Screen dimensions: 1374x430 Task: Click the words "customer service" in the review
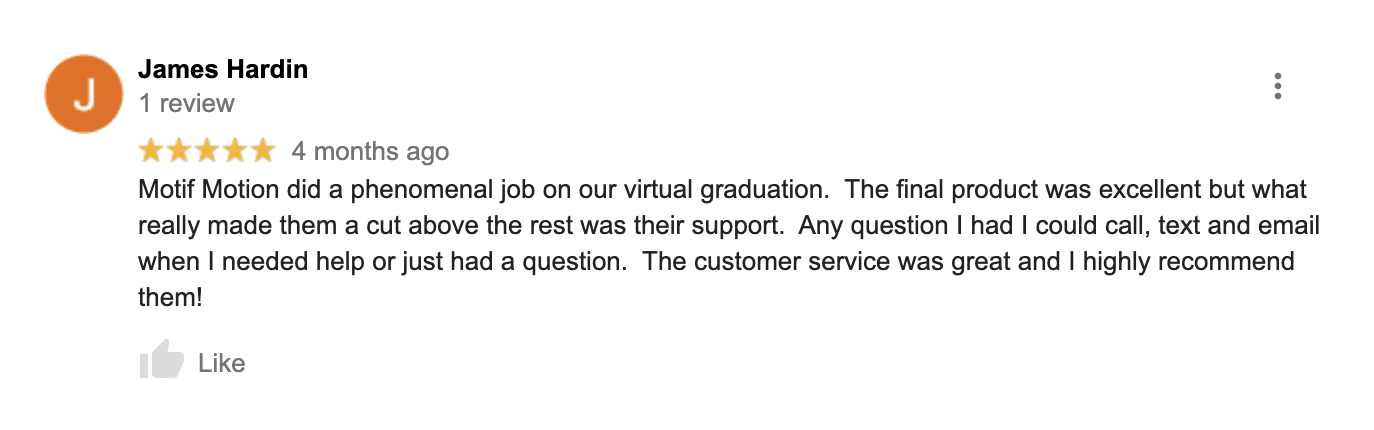(793, 262)
